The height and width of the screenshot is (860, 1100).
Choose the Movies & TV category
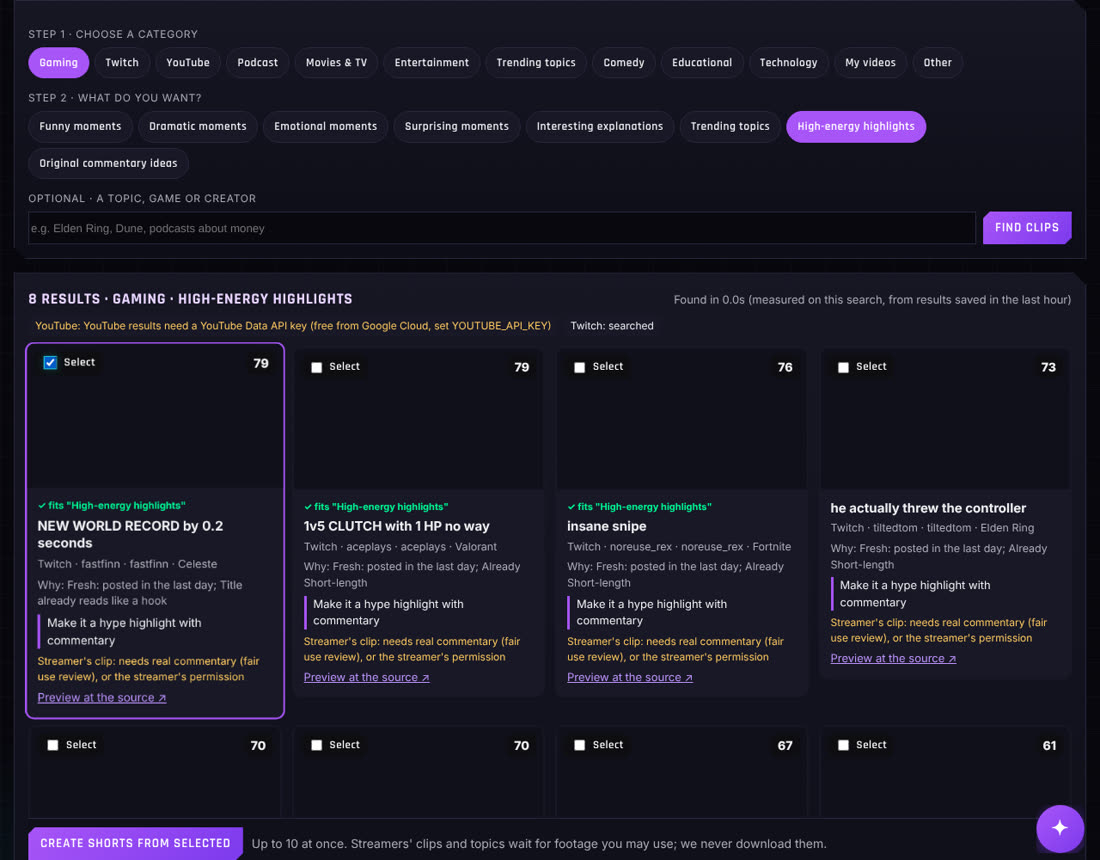pyautogui.click(x=336, y=62)
